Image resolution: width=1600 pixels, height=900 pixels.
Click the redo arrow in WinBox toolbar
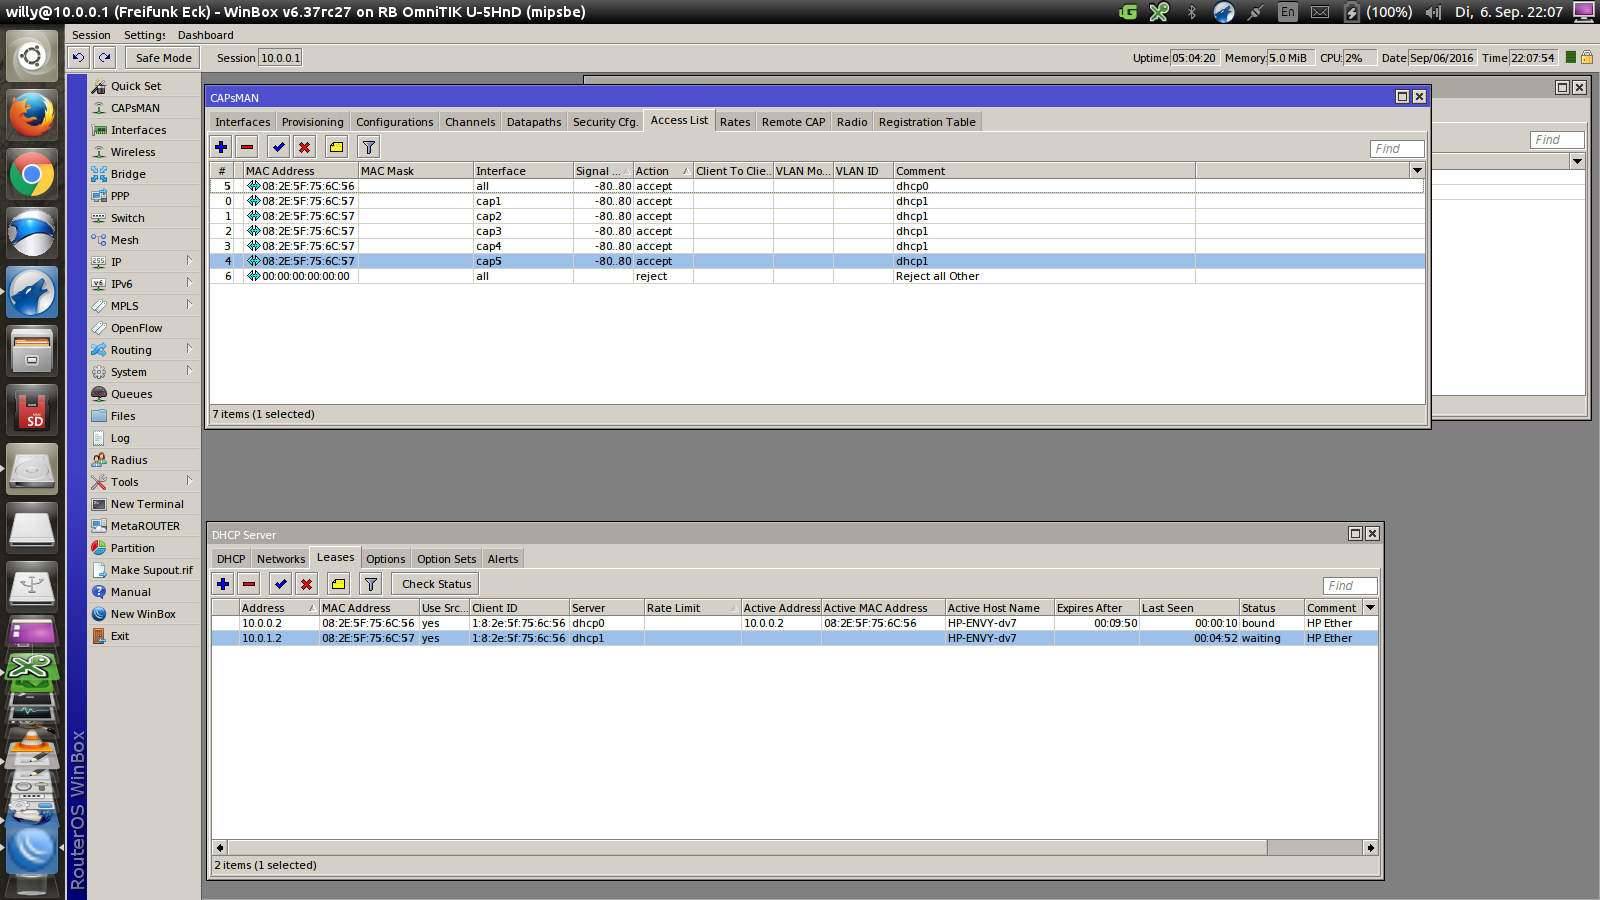(x=104, y=58)
